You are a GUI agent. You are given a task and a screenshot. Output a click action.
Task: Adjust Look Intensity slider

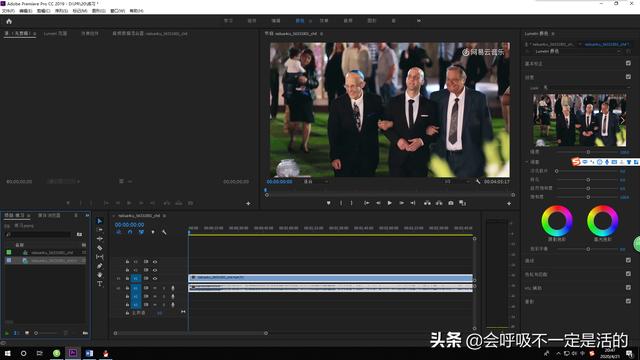pyautogui.click(x=588, y=152)
